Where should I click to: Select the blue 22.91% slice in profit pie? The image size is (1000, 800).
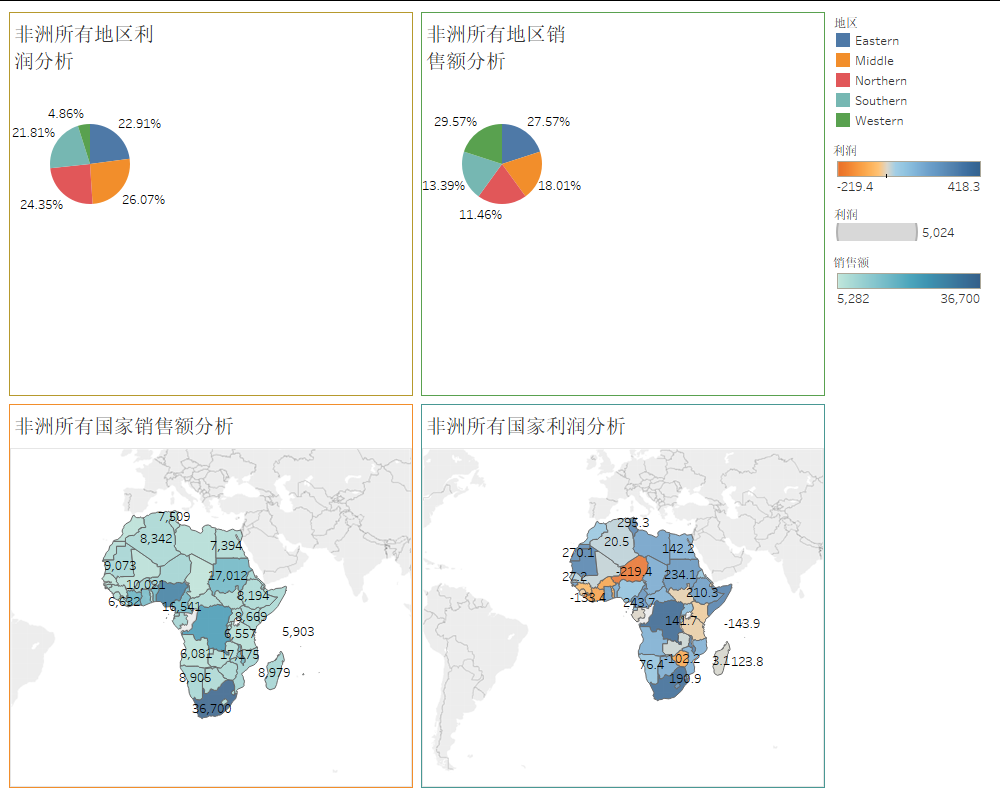pos(106,145)
